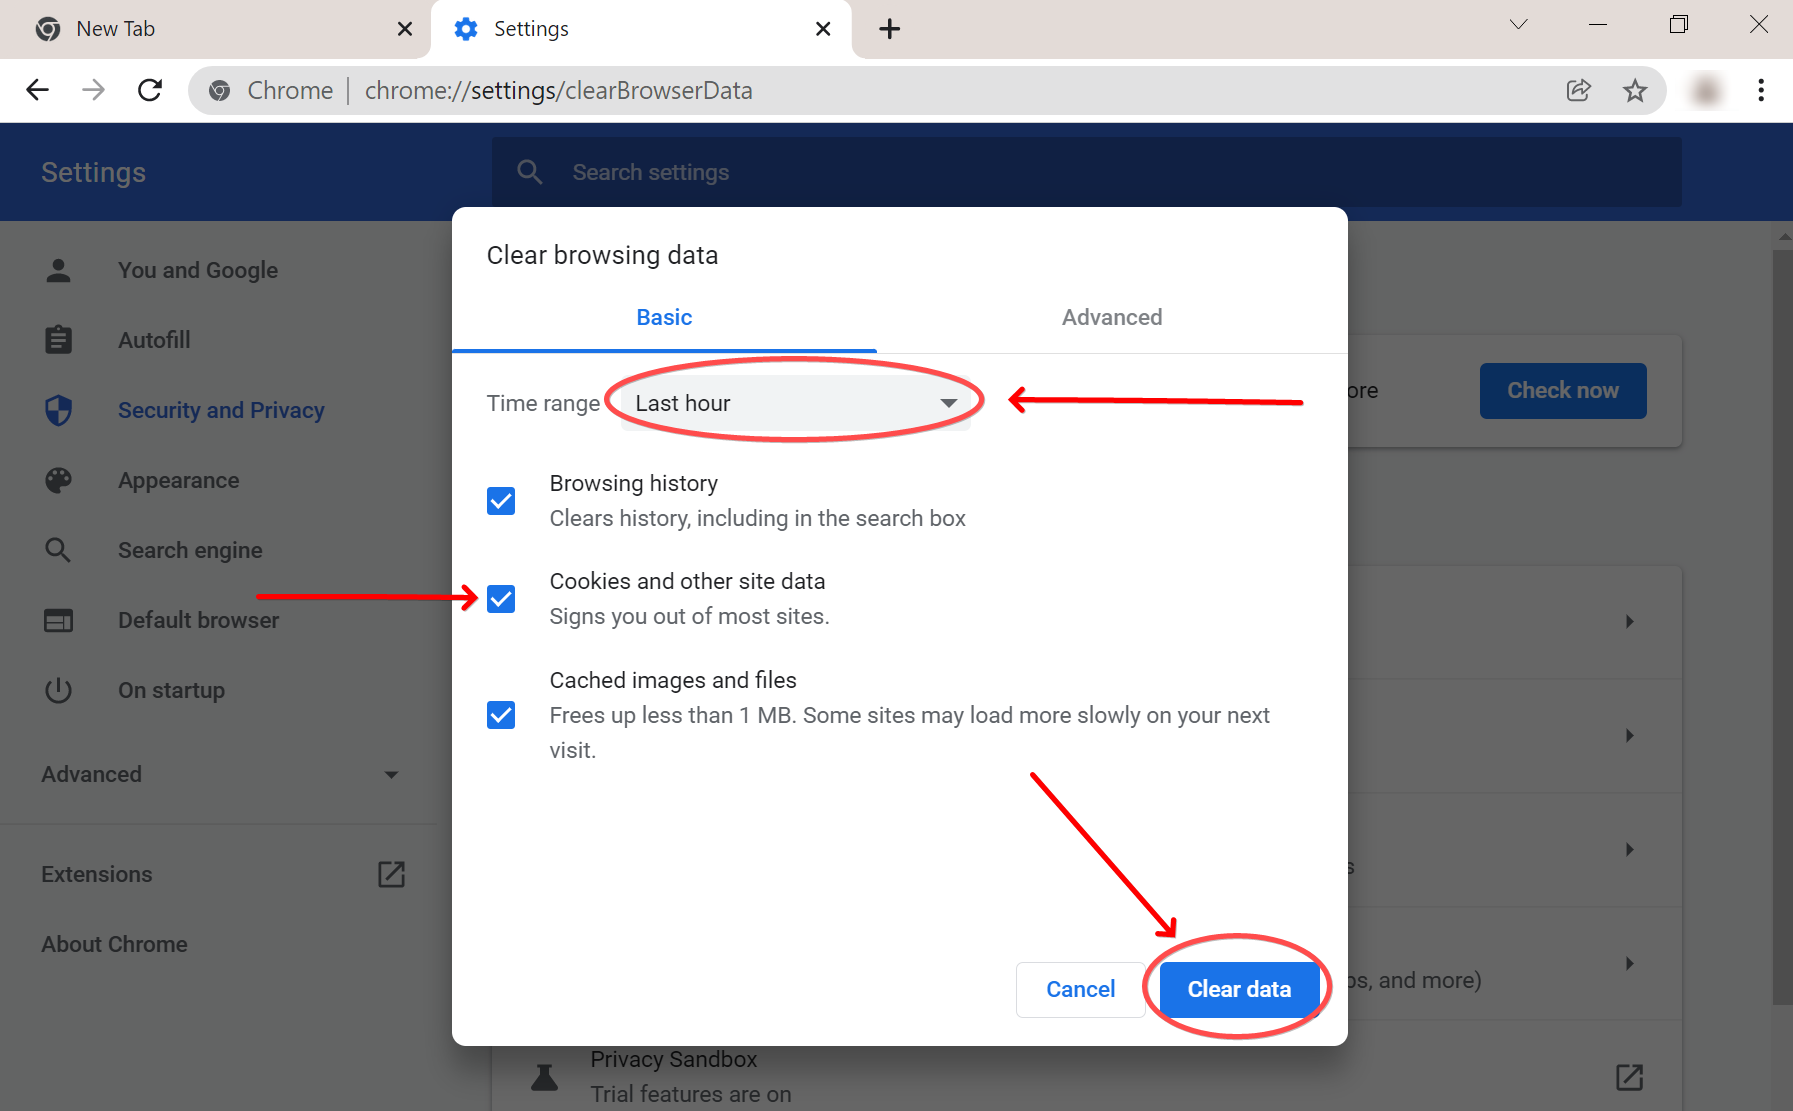This screenshot has width=1793, height=1111.
Task: Uncheck Cached images and files
Action: 500,714
